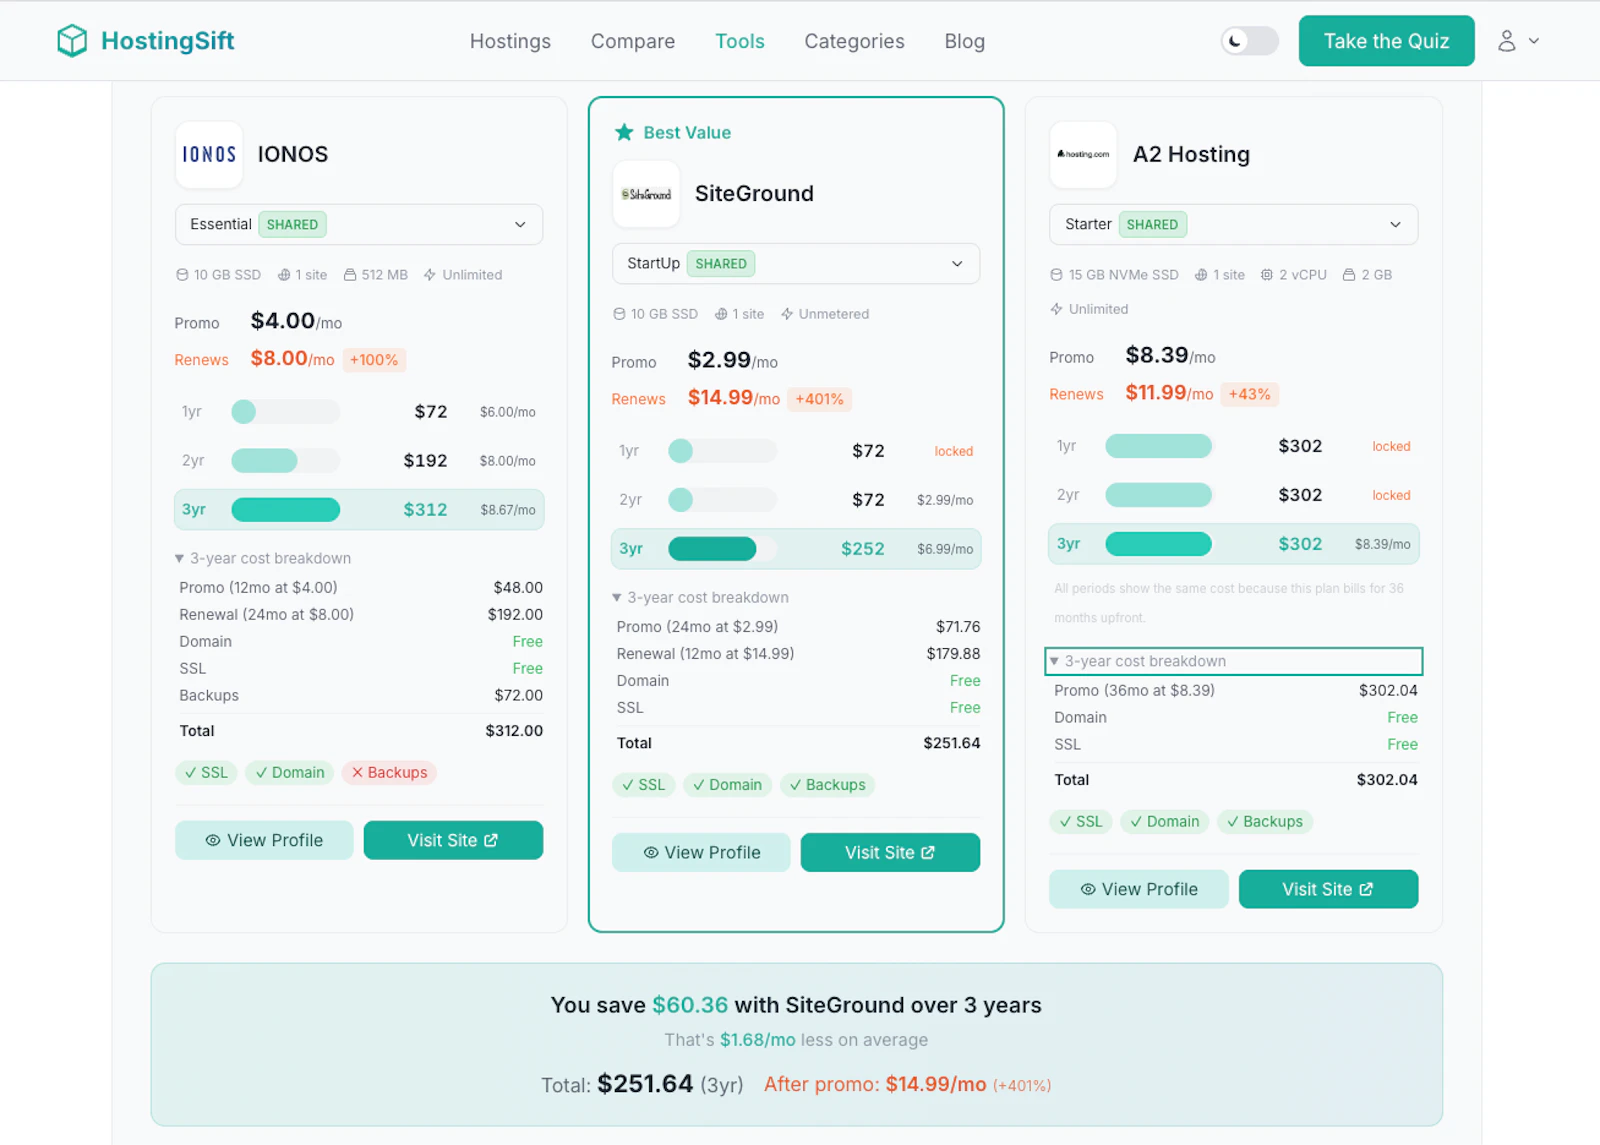Click the SiteGround Backups check badge
The height and width of the screenshot is (1145, 1600).
click(x=827, y=785)
